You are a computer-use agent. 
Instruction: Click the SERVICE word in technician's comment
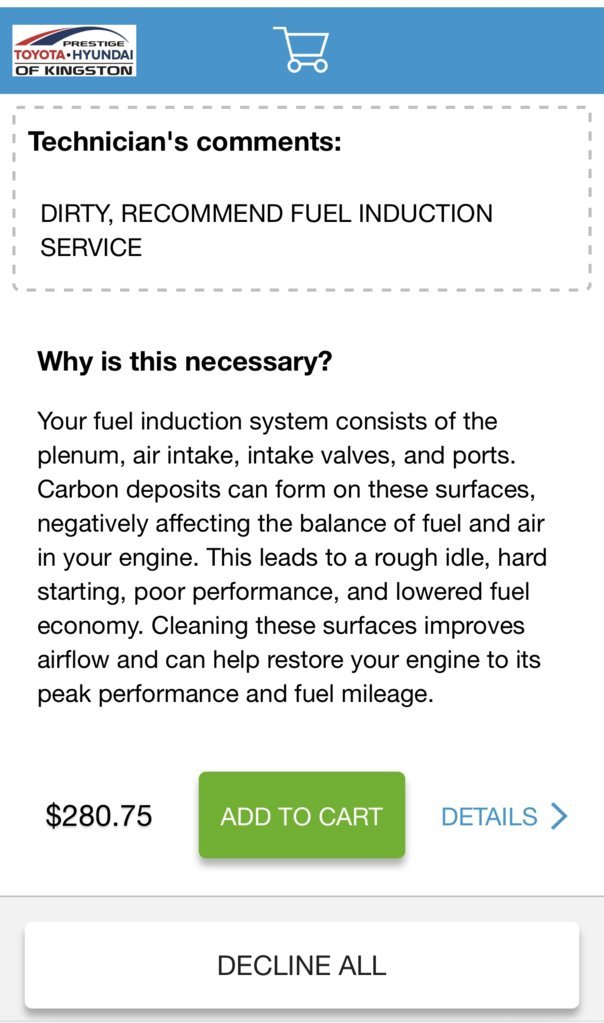[91, 248]
